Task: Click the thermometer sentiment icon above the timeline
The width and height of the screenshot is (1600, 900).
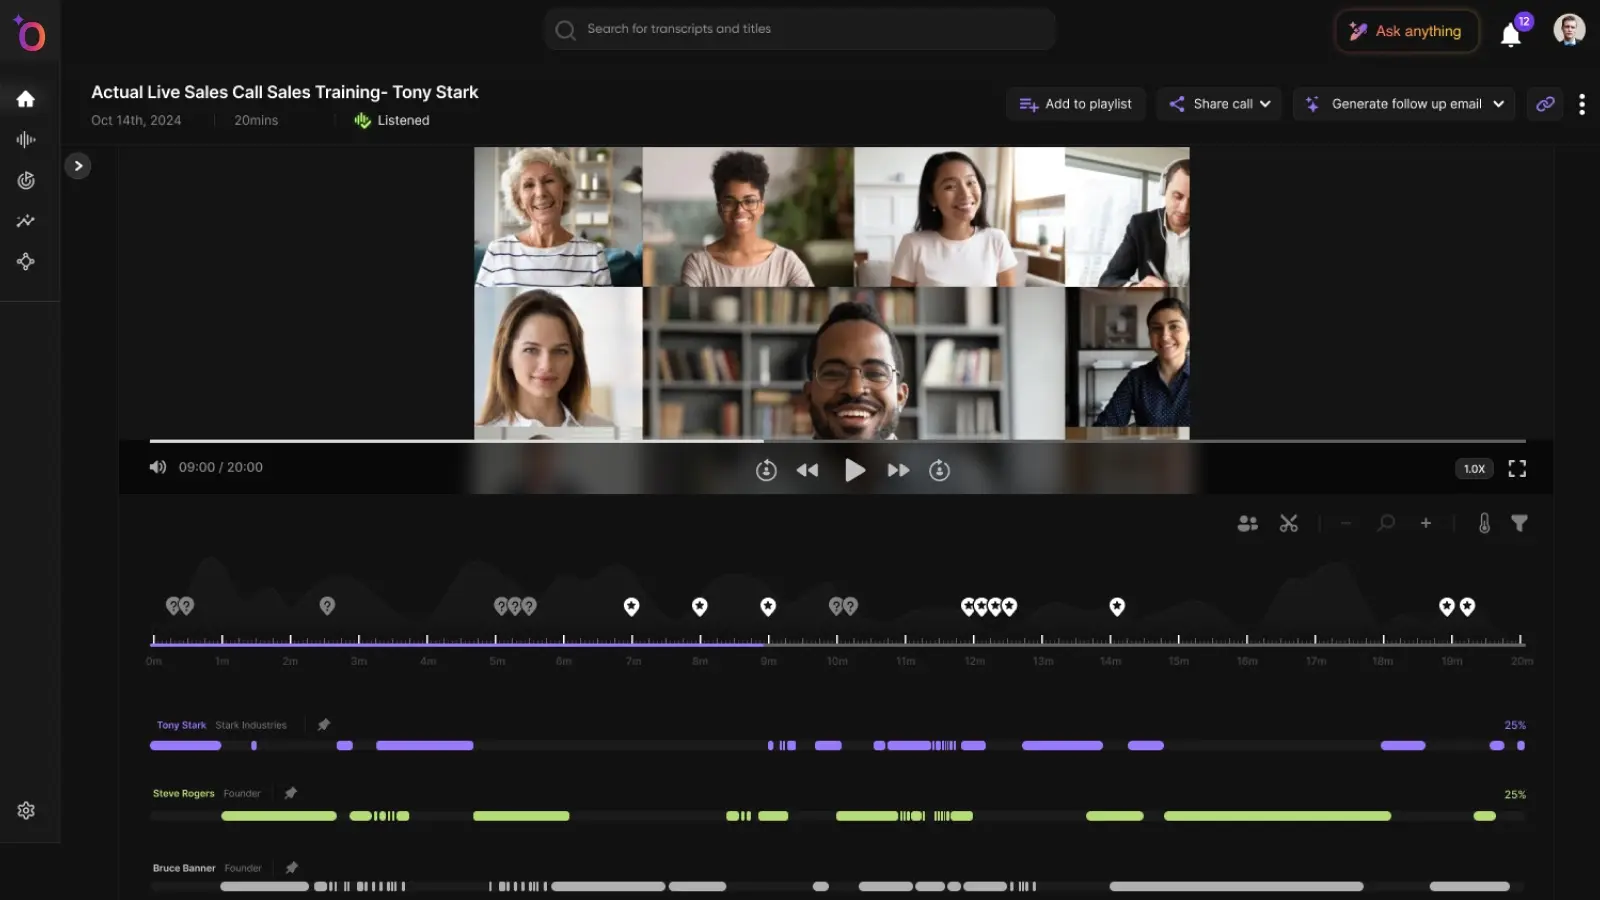Action: [x=1486, y=522]
